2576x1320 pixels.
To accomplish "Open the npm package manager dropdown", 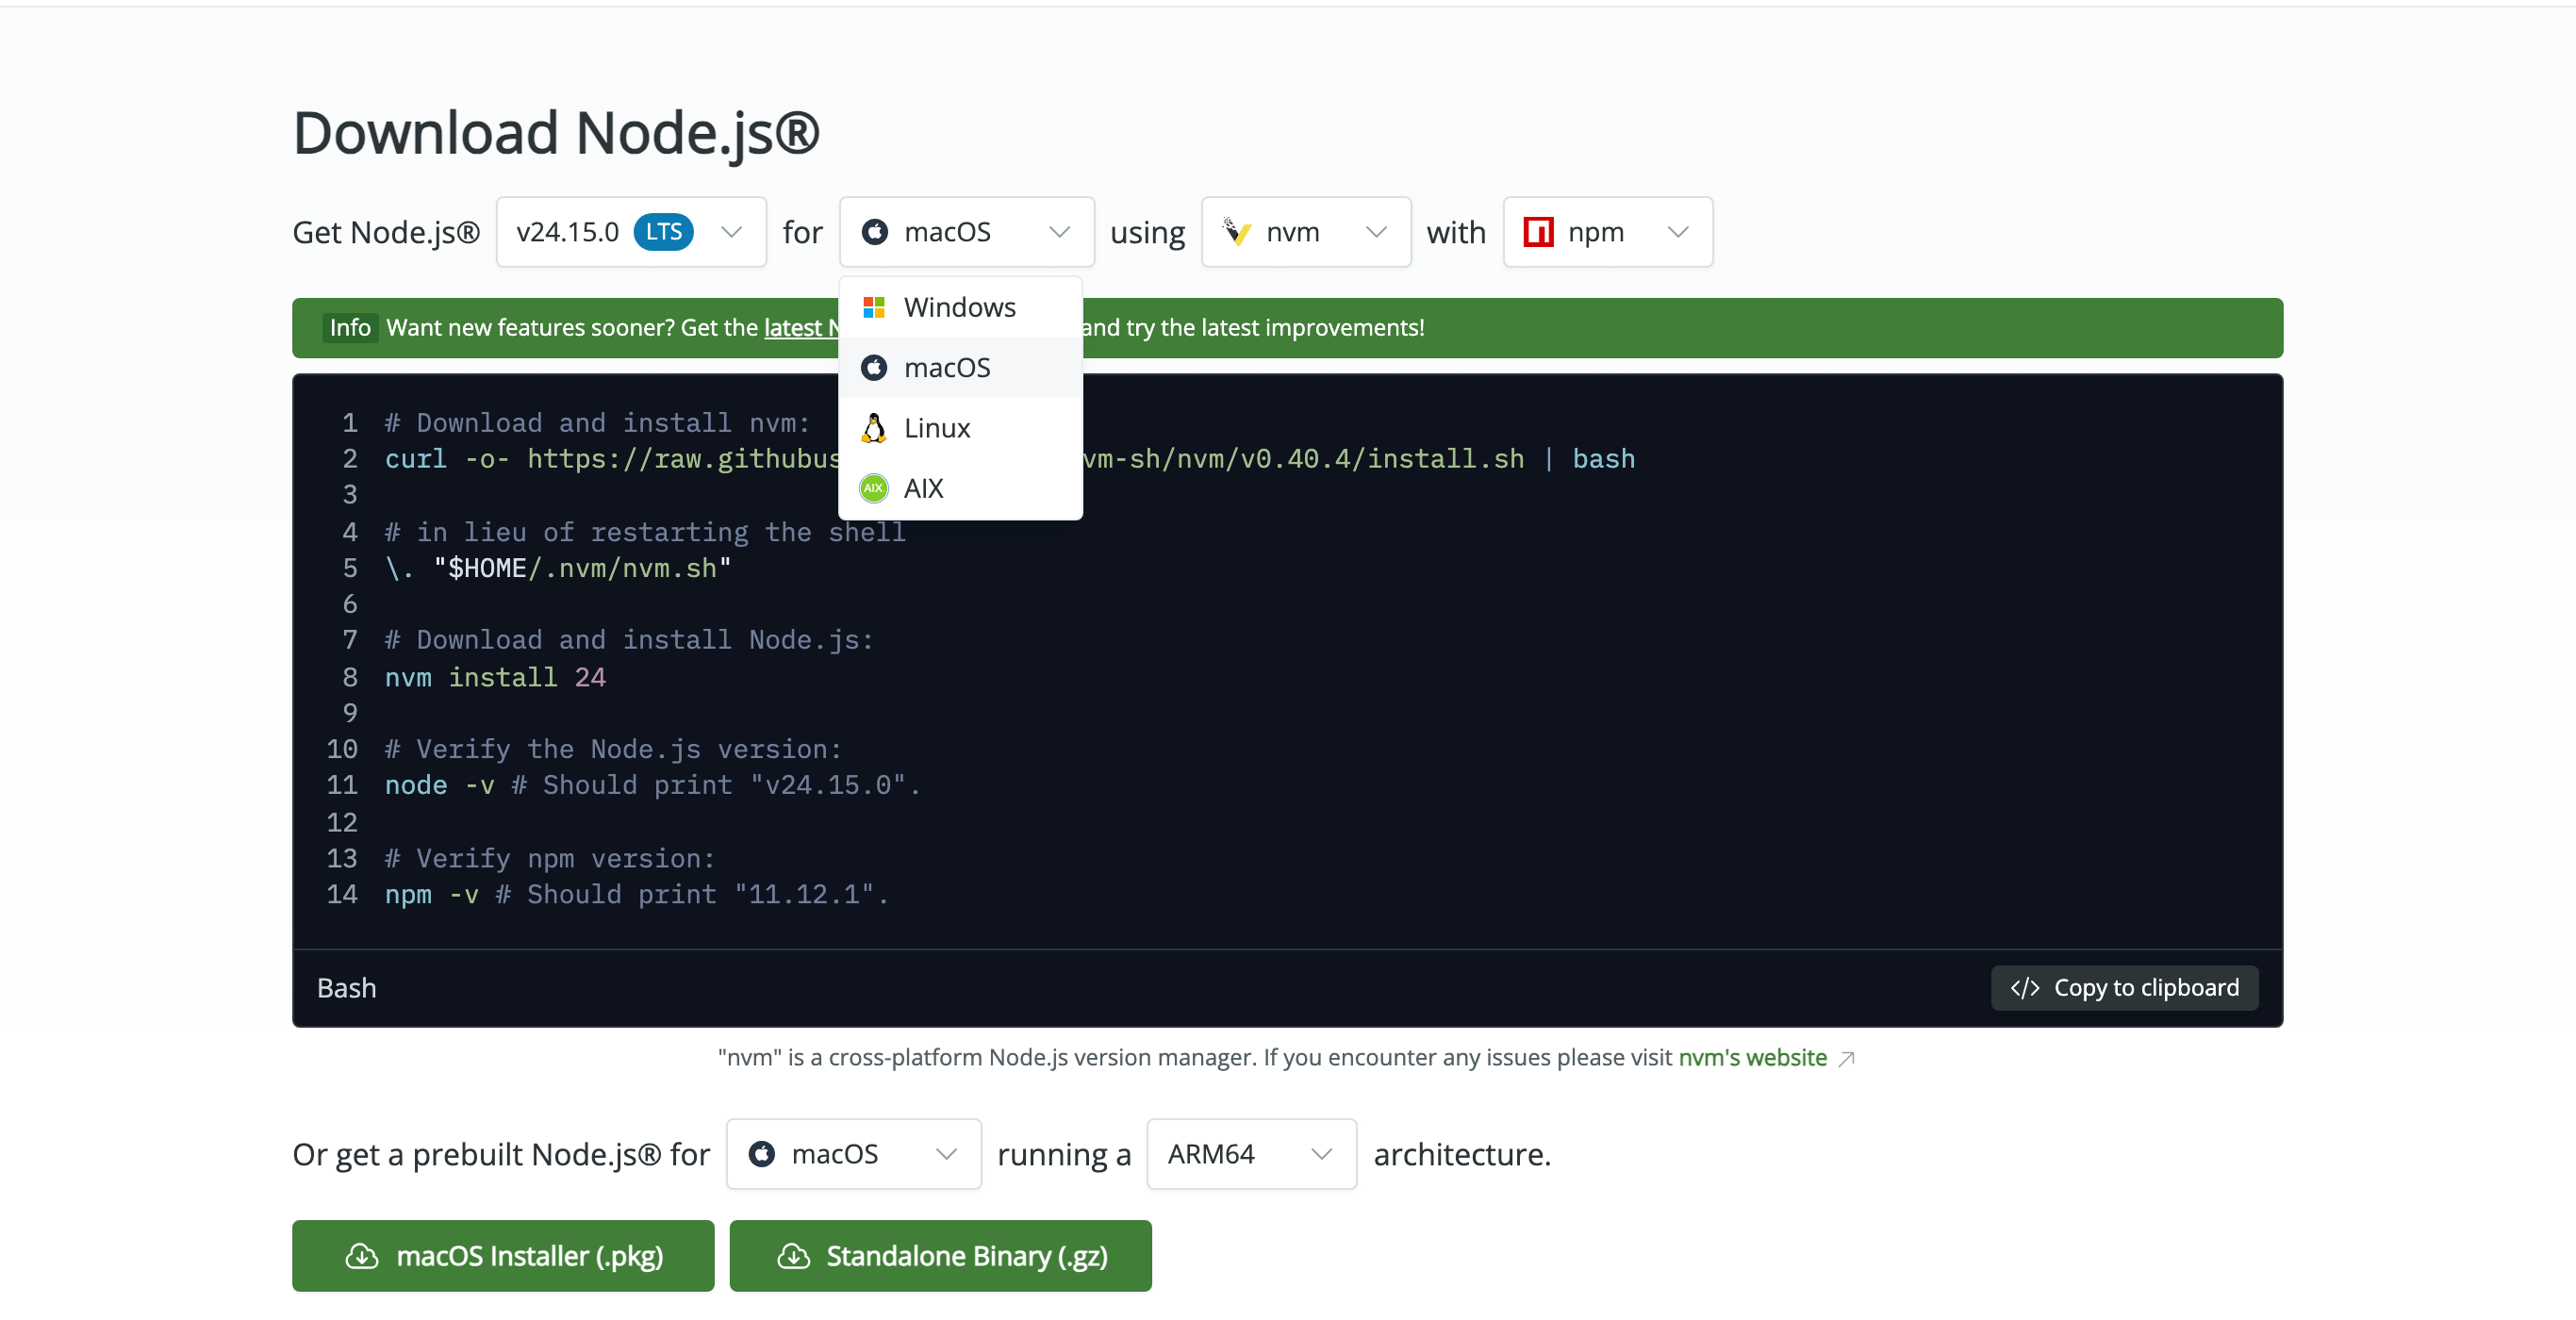I will pyautogui.click(x=1608, y=232).
